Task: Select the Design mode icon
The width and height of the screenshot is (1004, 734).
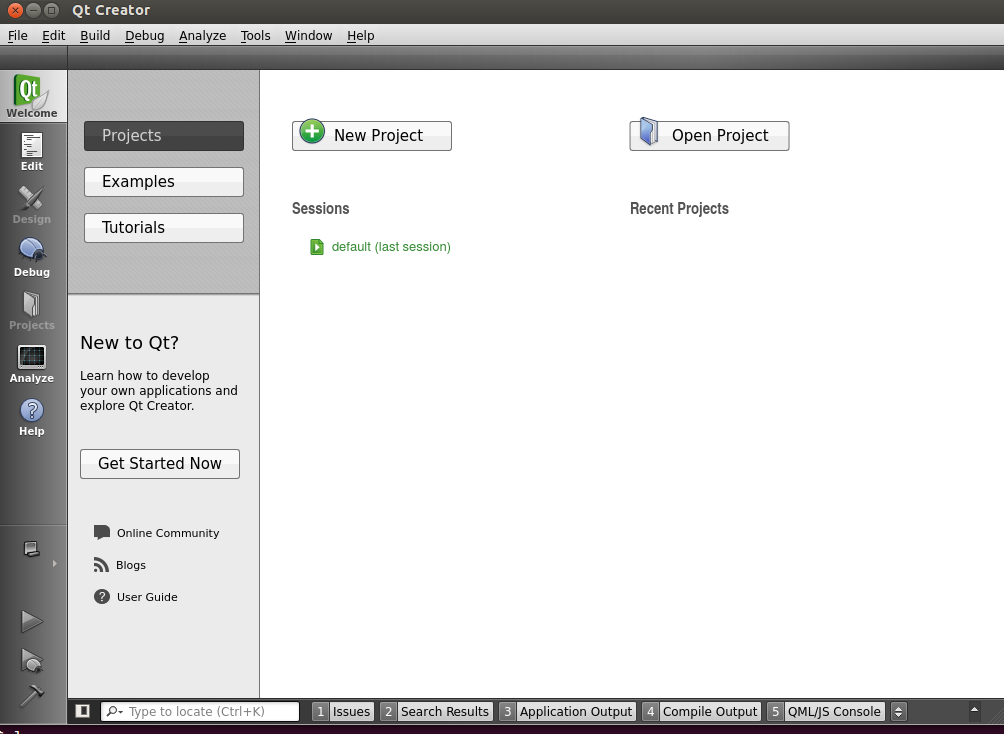Action: pyautogui.click(x=32, y=205)
